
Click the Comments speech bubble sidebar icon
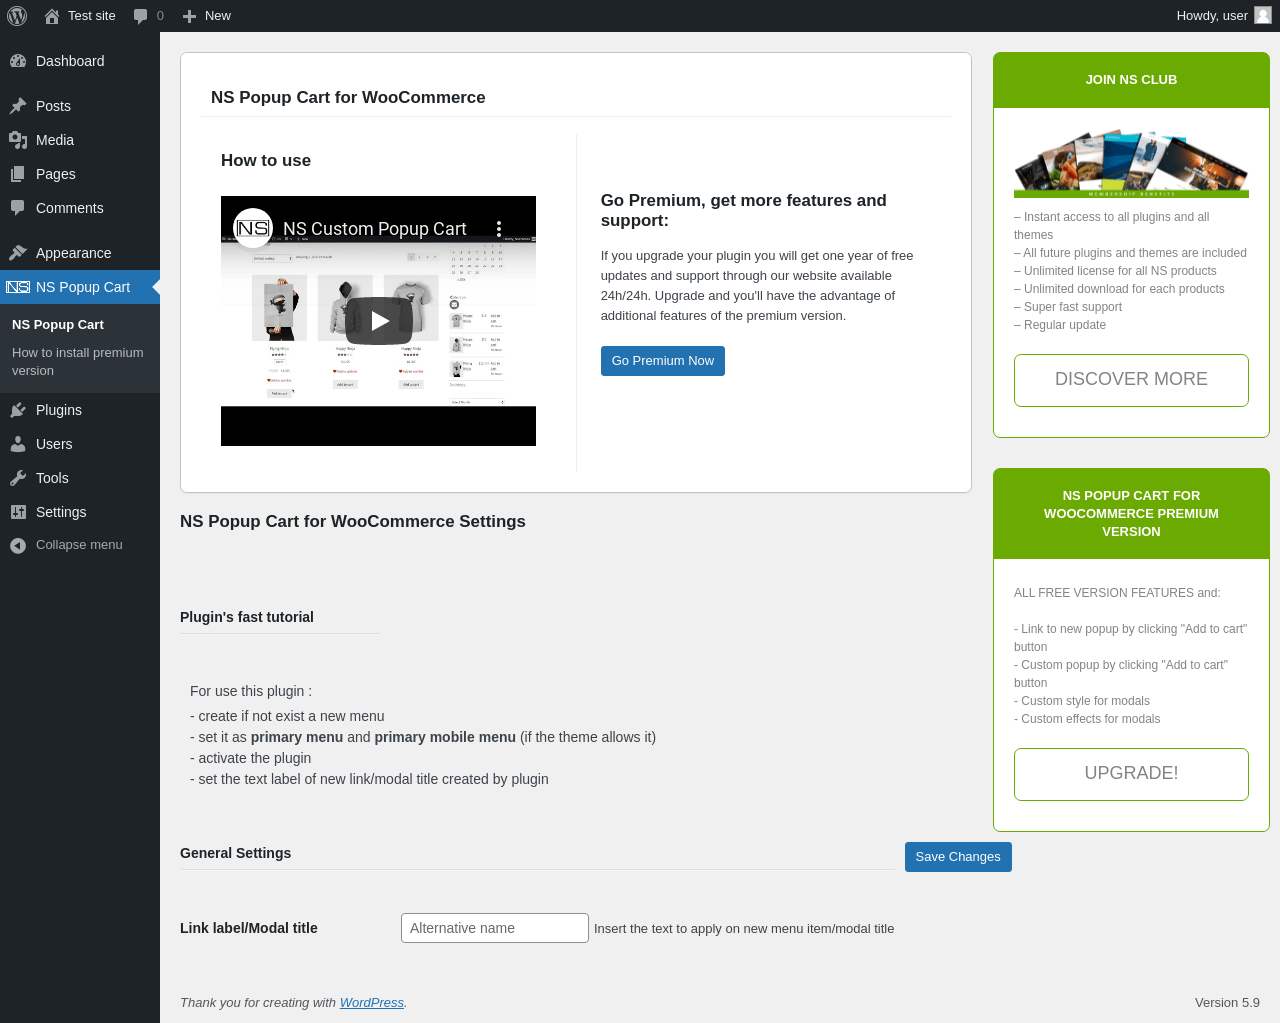(x=18, y=208)
